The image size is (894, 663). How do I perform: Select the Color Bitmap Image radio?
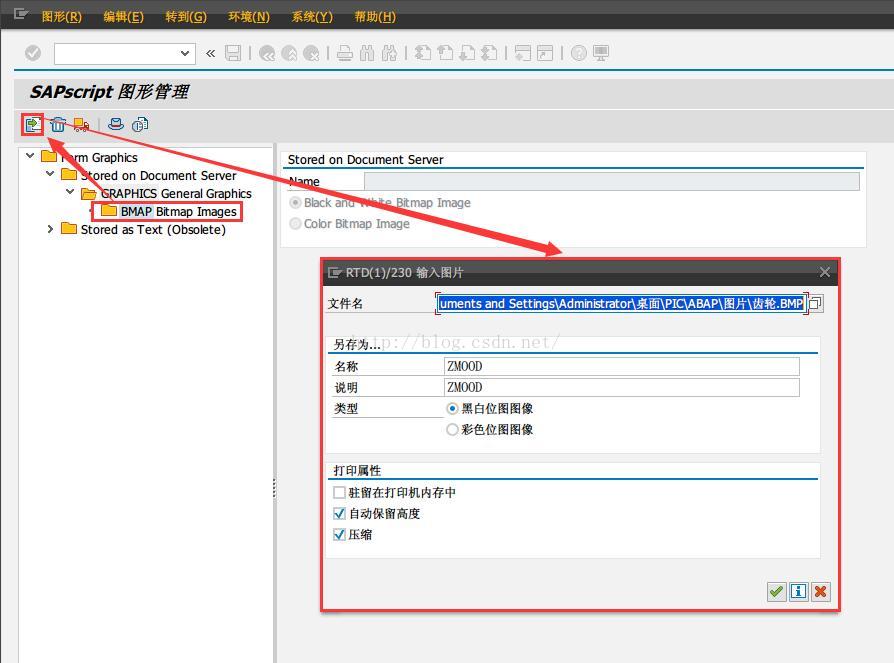pos(295,223)
